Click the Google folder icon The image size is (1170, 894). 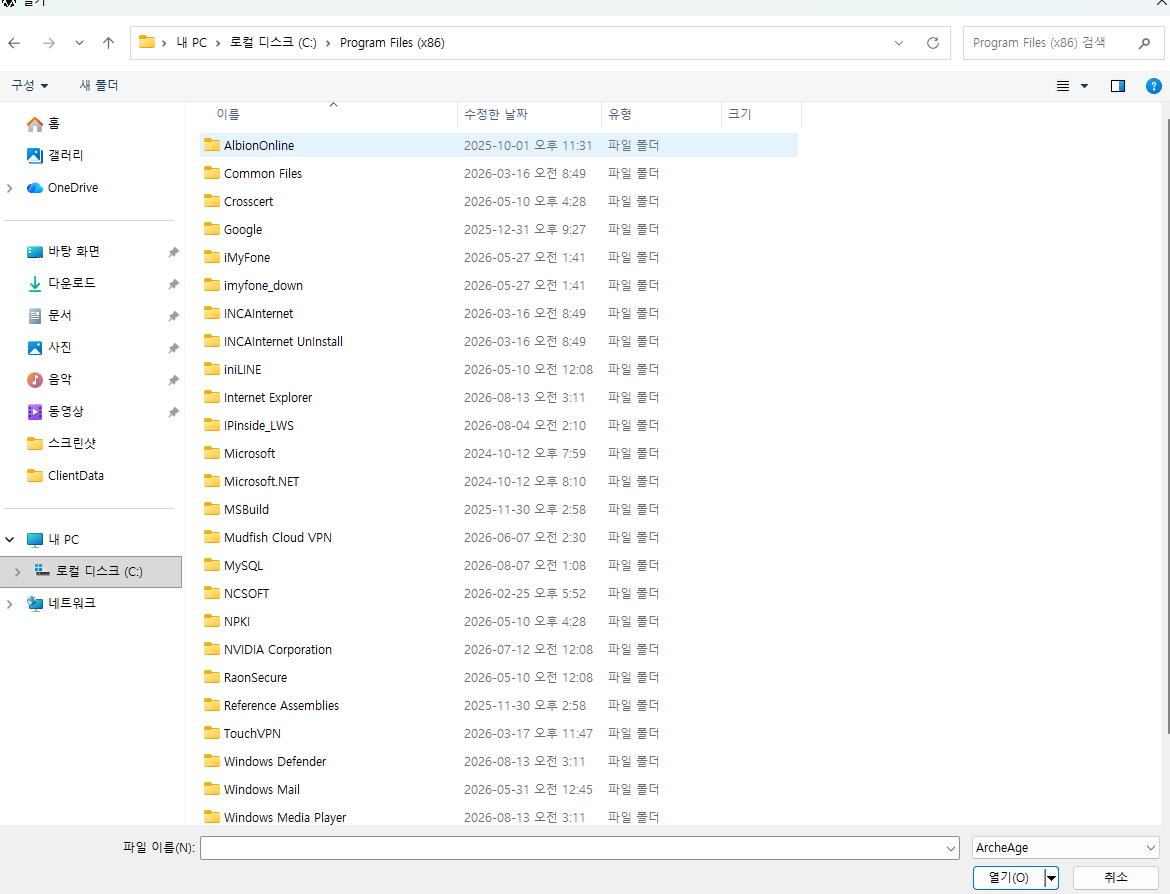coord(212,229)
